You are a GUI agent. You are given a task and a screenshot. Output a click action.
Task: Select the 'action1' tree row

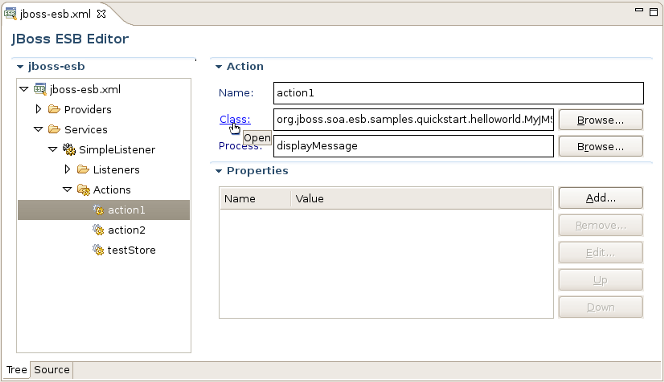pos(104,210)
